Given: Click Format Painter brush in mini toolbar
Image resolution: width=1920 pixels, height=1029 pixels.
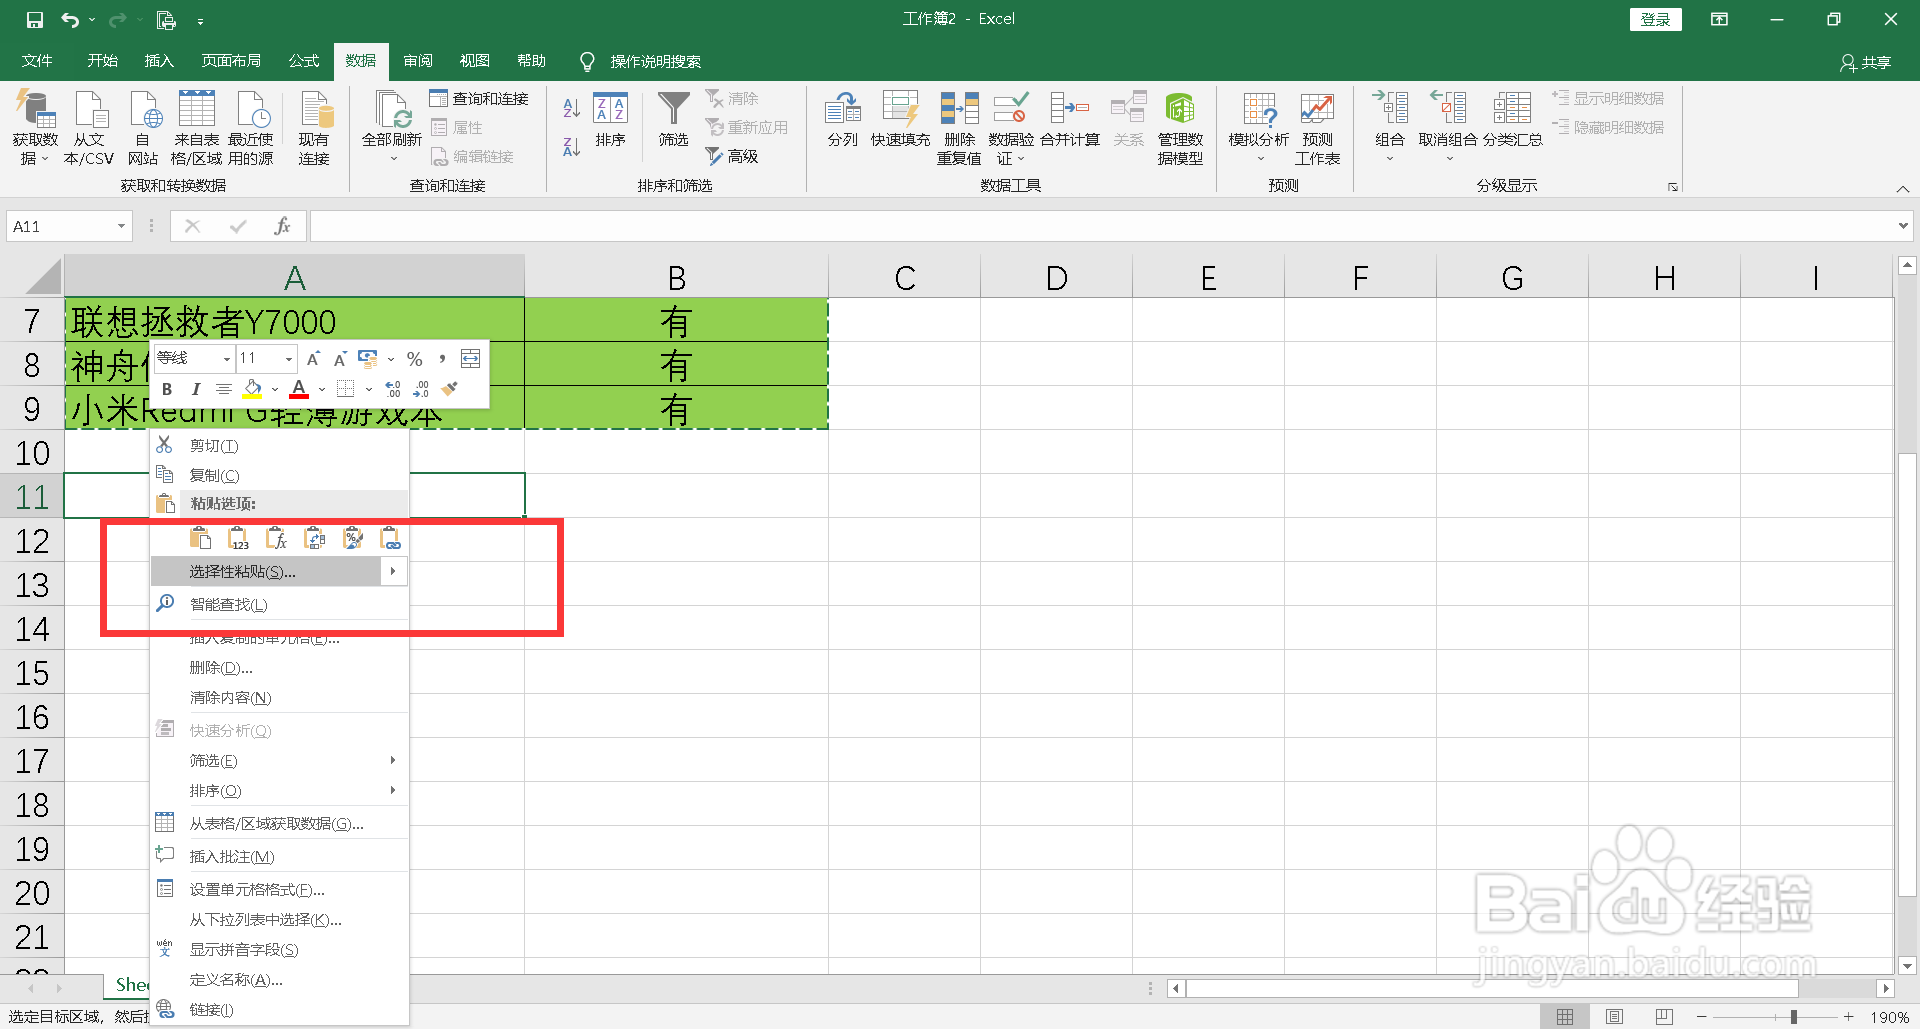Looking at the screenshot, I should [x=450, y=388].
